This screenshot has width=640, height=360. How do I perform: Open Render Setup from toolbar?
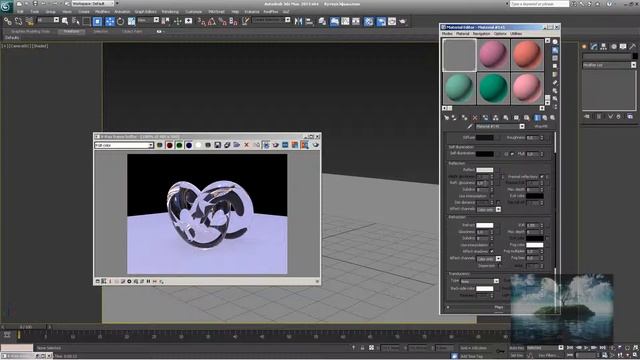[x=381, y=21]
